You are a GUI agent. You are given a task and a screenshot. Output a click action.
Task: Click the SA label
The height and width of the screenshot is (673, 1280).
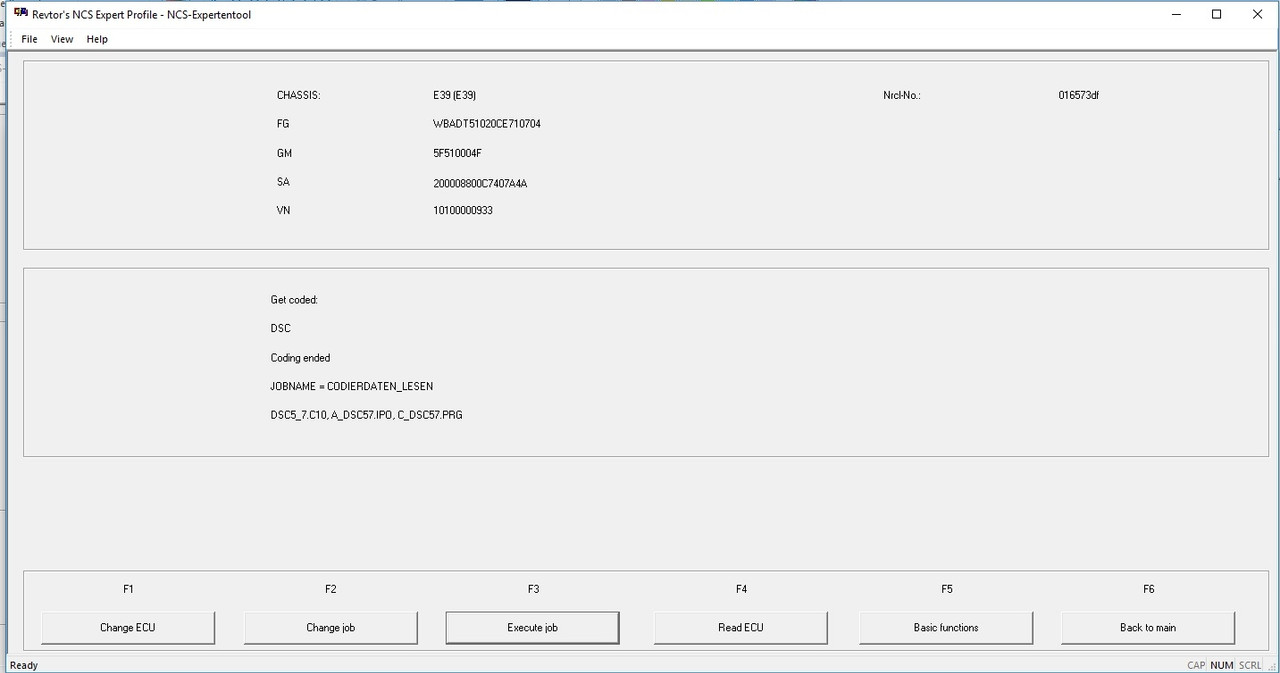click(x=283, y=182)
